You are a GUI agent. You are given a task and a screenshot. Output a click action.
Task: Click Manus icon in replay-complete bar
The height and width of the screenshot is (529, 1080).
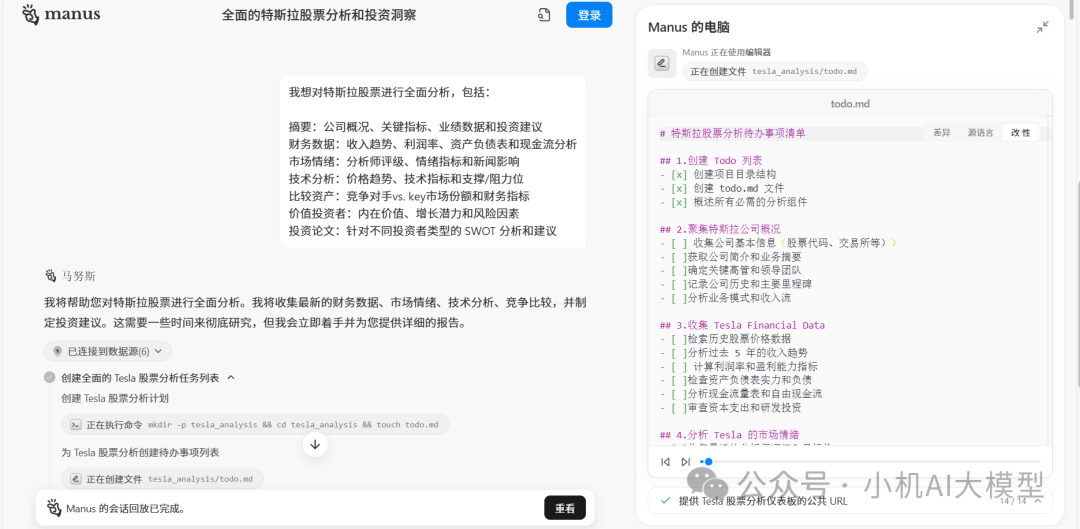tap(54, 508)
